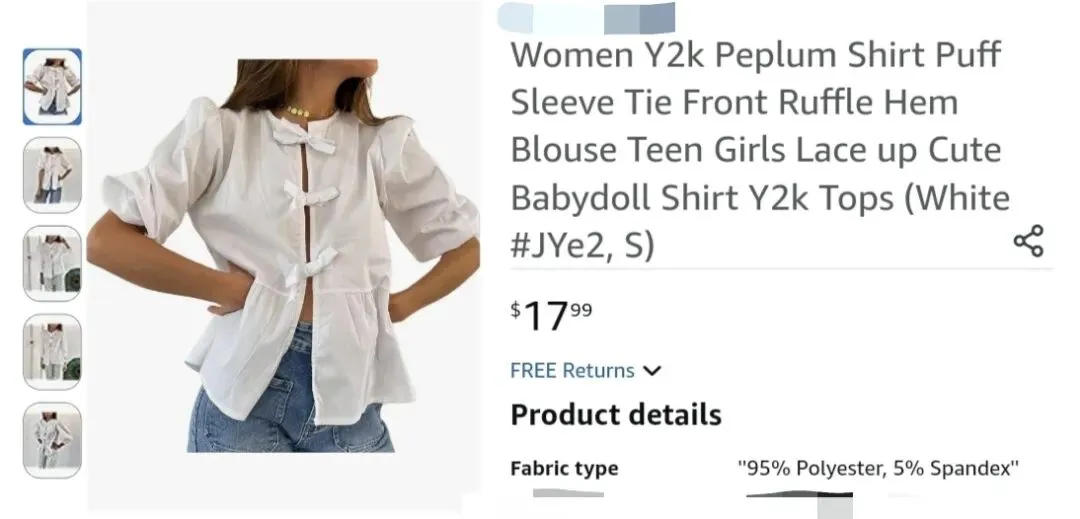Select the first thumbnail with blue border

coord(52,87)
